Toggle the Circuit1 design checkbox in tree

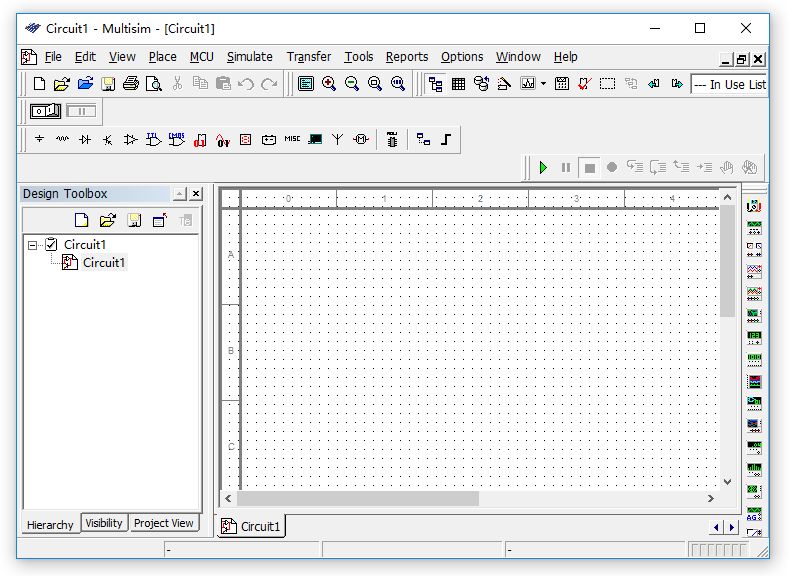point(51,244)
